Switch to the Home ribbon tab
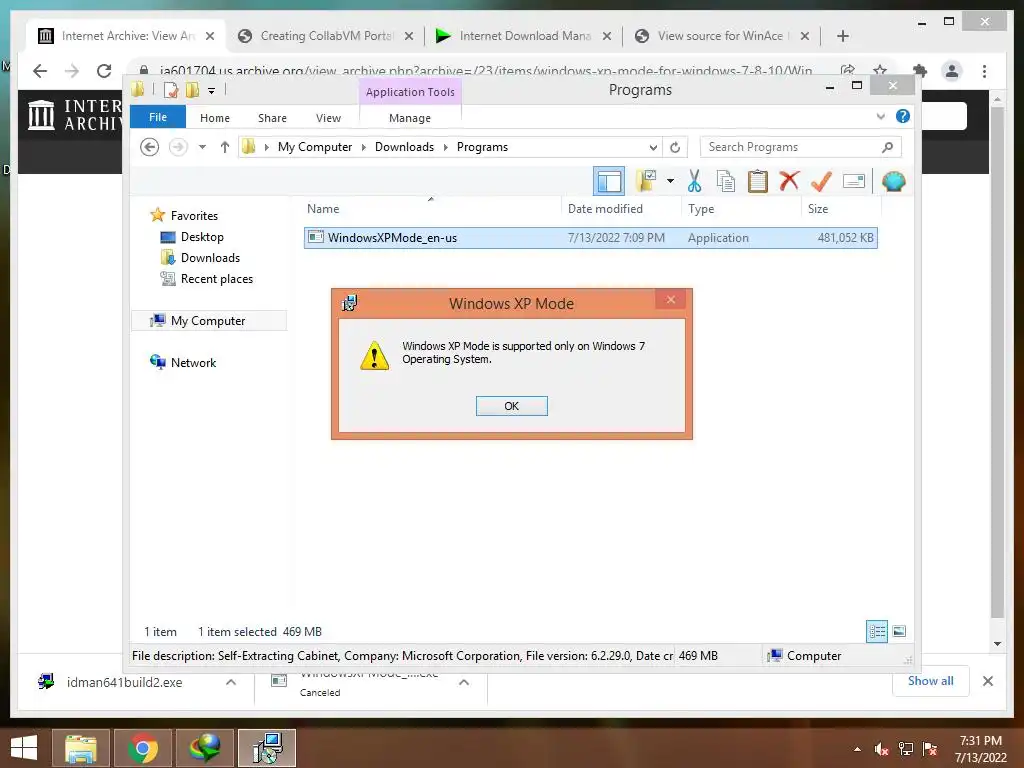 coord(215,118)
